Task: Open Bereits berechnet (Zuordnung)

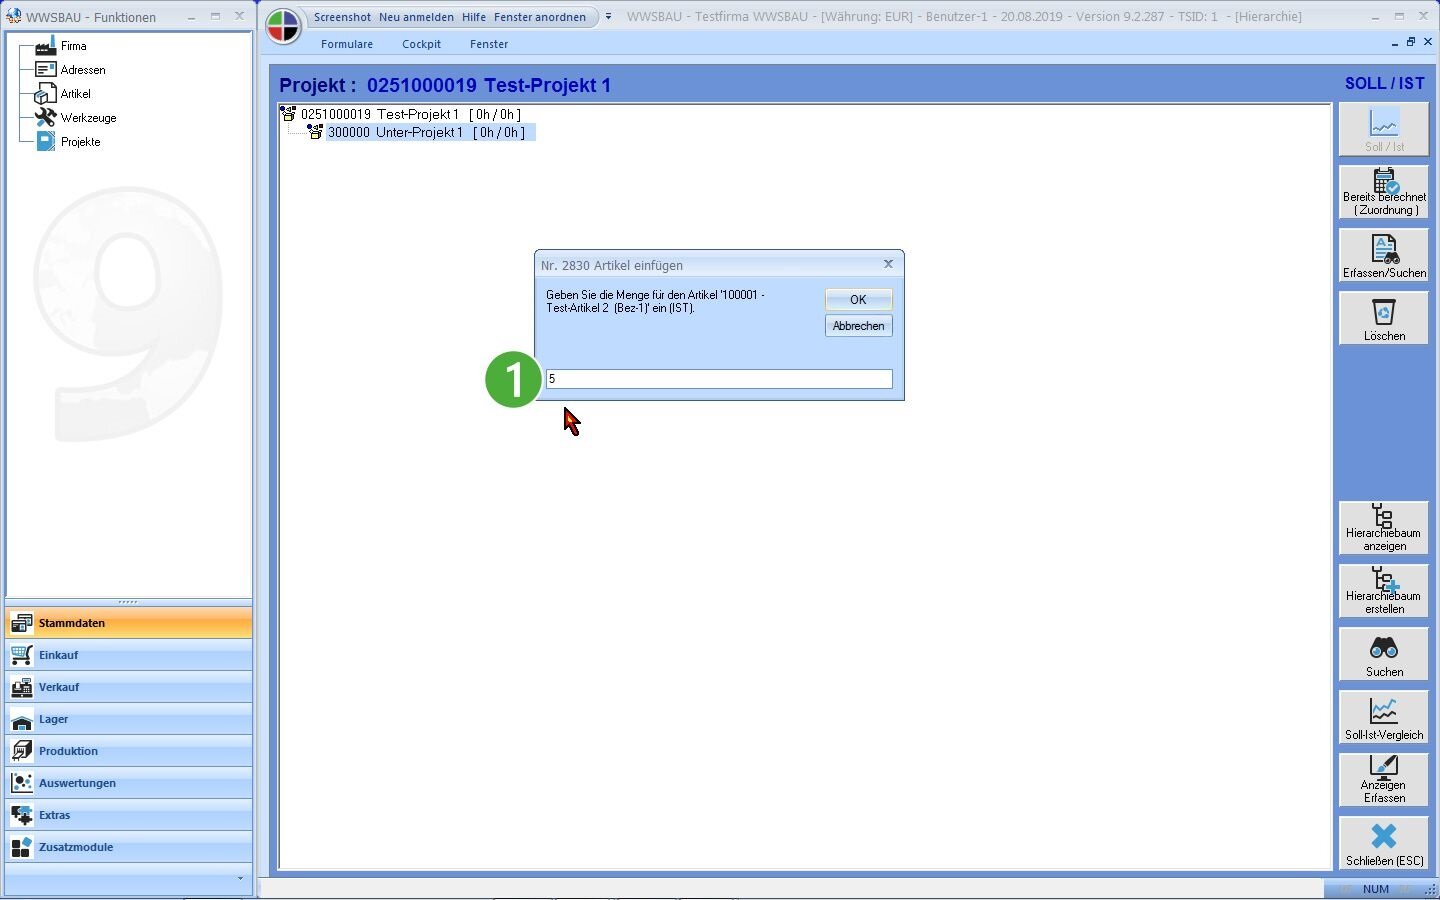Action: (1384, 192)
